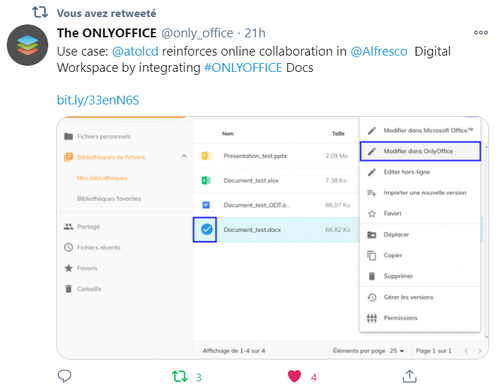Click the pptx presentation file icon
500x390 pixels.
[x=206, y=156]
